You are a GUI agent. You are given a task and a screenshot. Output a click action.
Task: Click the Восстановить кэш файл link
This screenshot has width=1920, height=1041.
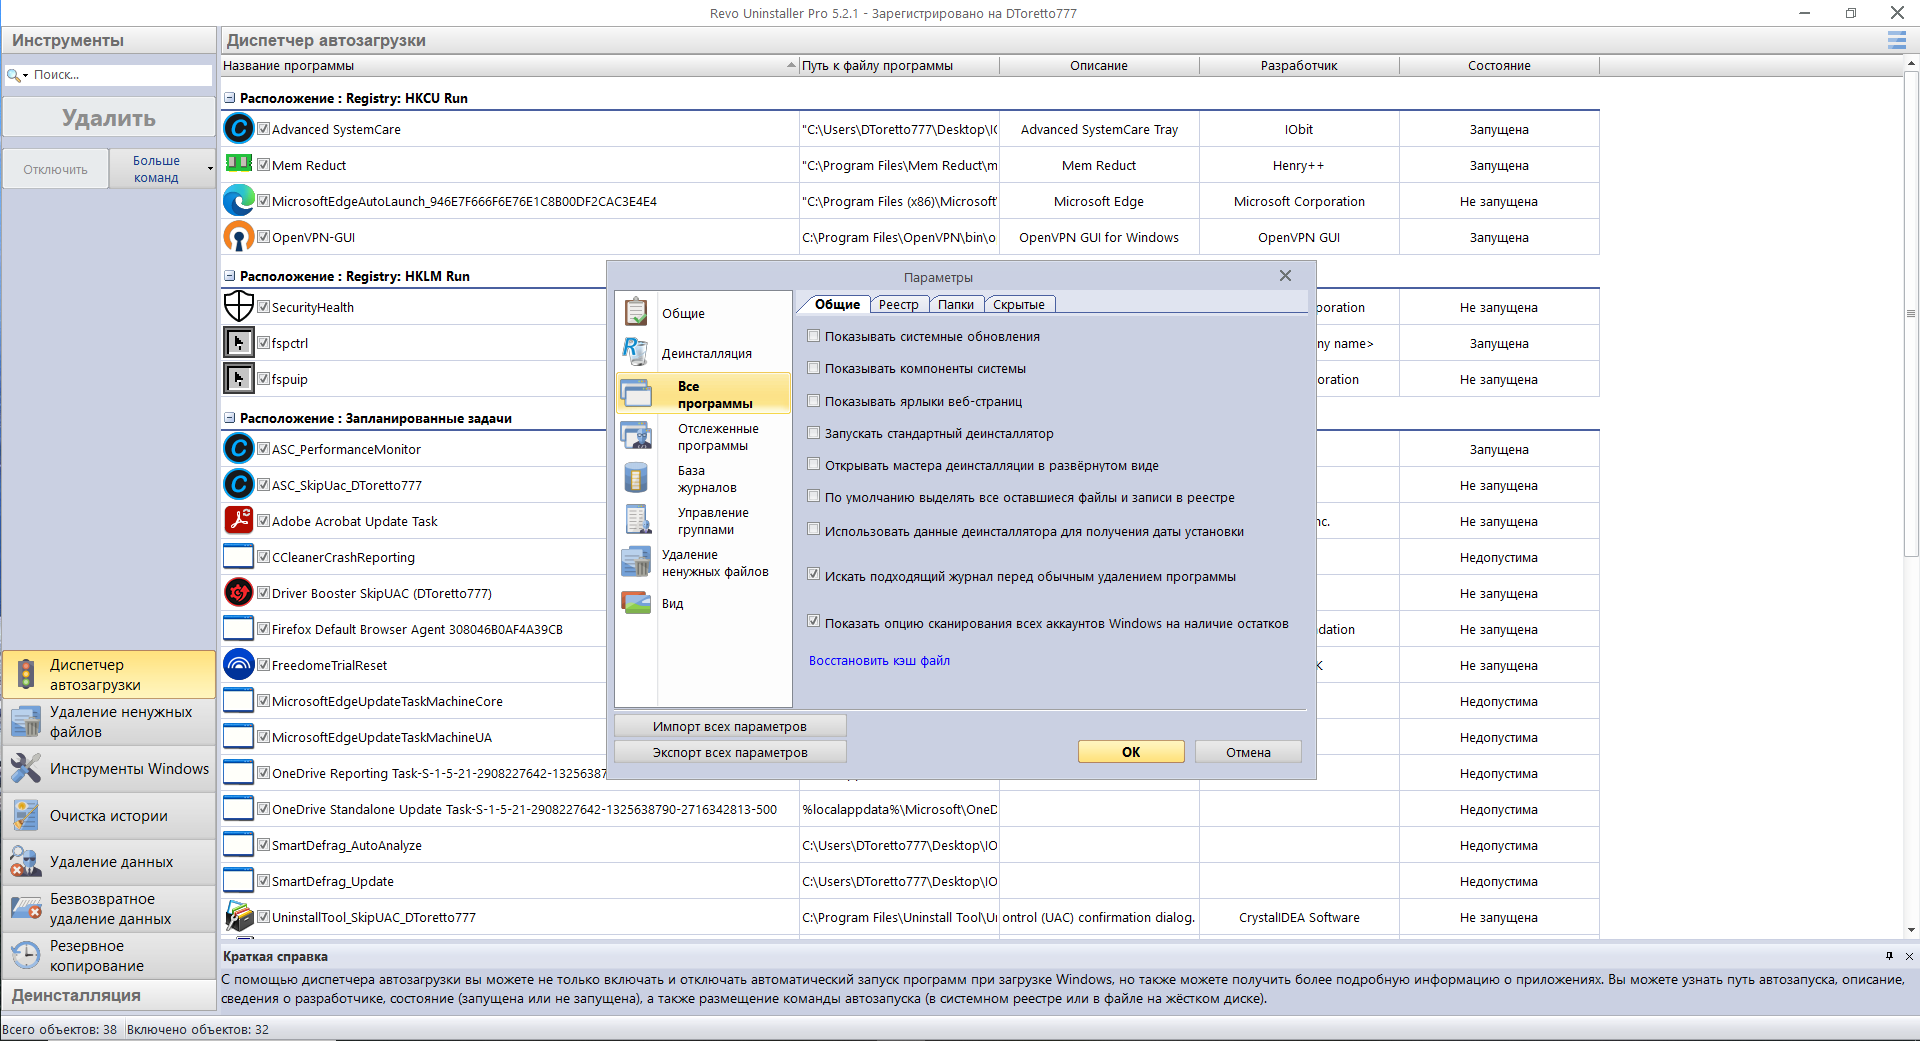click(x=879, y=660)
